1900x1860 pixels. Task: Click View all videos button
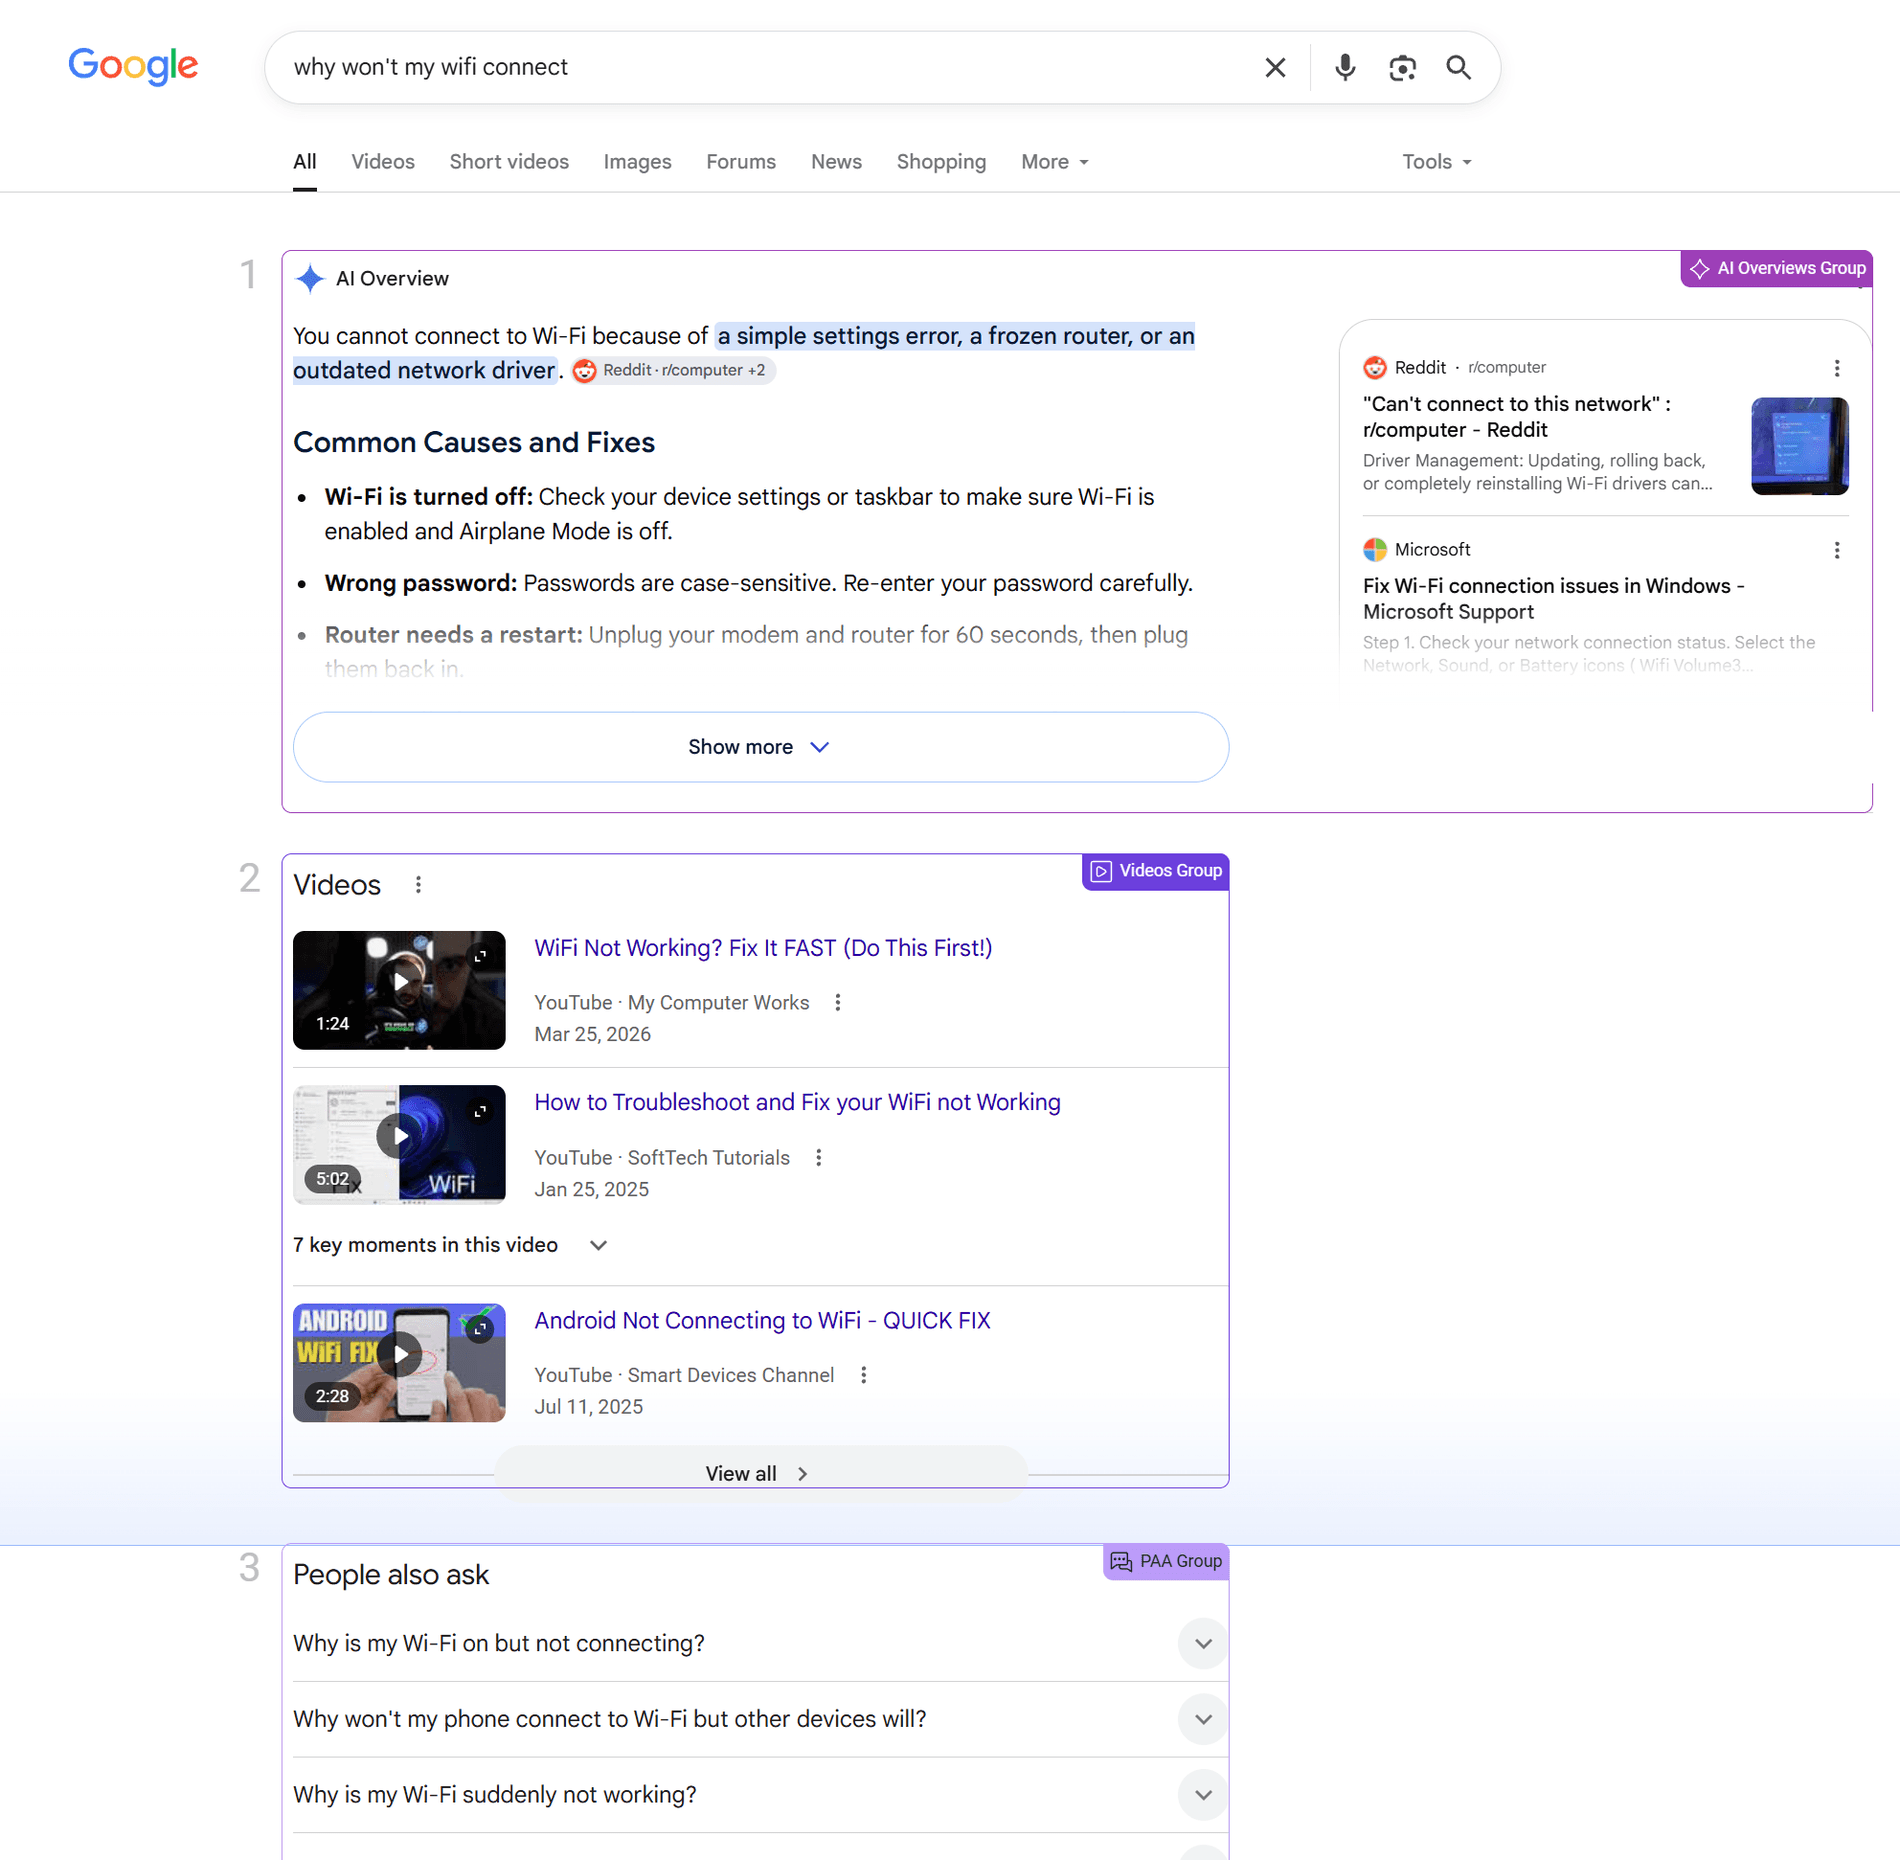pos(760,1473)
